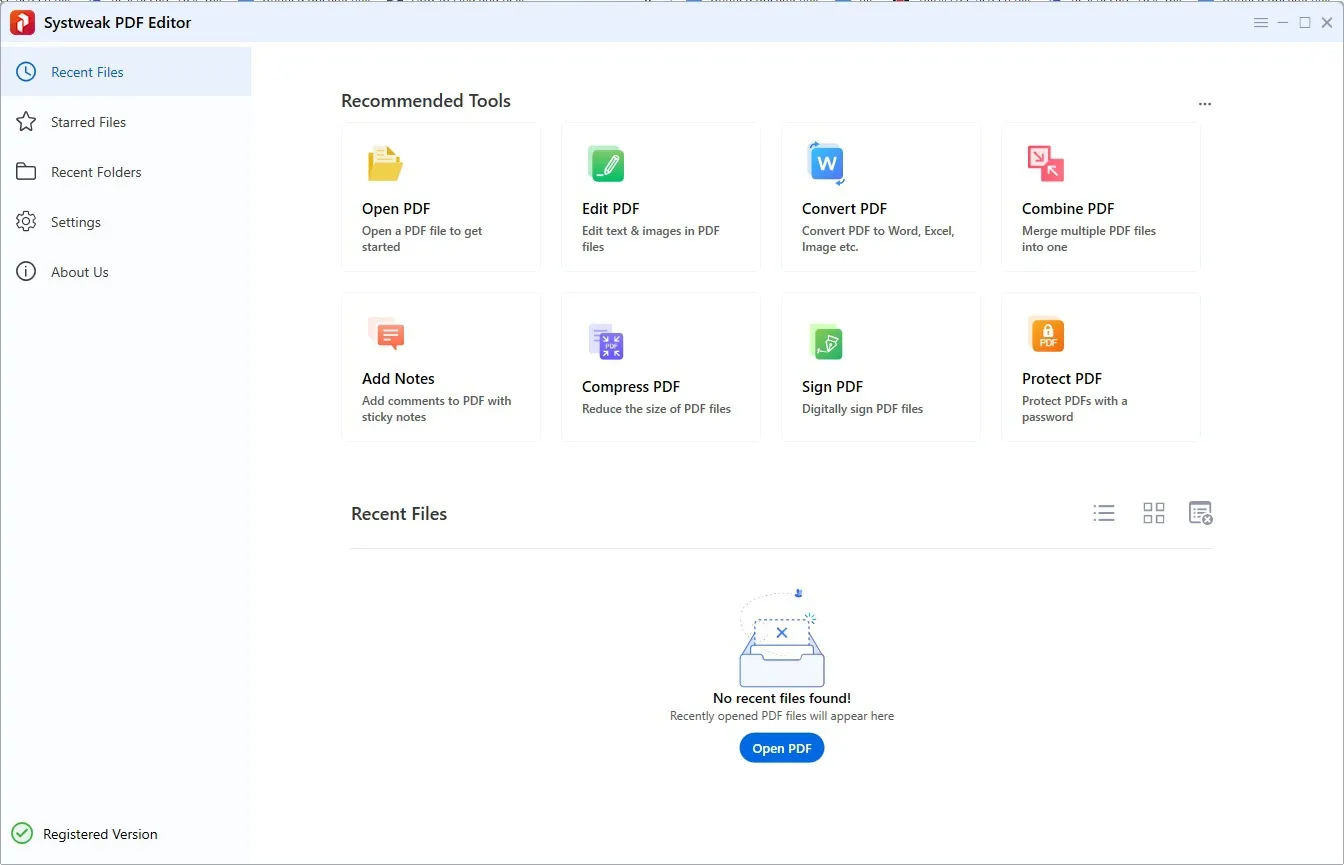Click the Compress PDF card title

click(631, 387)
